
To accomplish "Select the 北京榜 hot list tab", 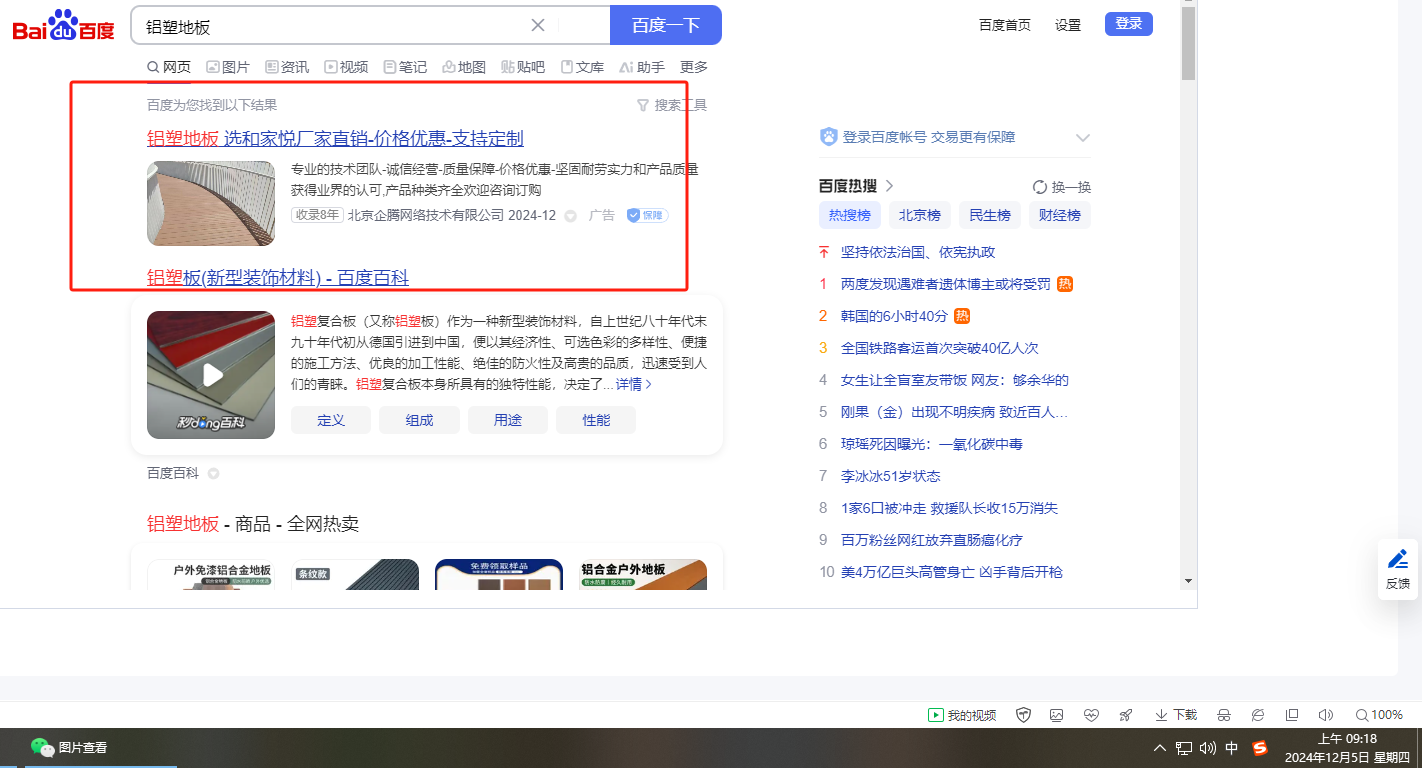I will click(919, 215).
